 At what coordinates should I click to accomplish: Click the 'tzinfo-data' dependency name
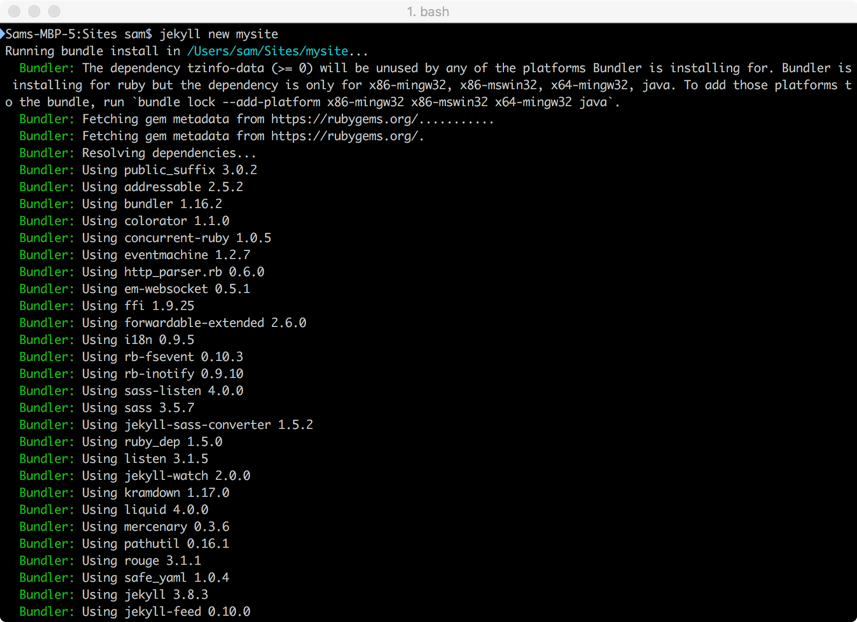tap(226, 68)
